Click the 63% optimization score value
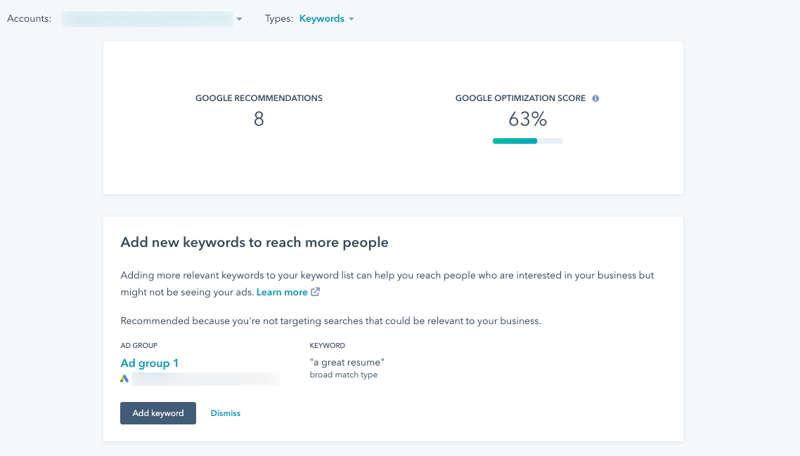This screenshot has width=800, height=456. coord(527,120)
